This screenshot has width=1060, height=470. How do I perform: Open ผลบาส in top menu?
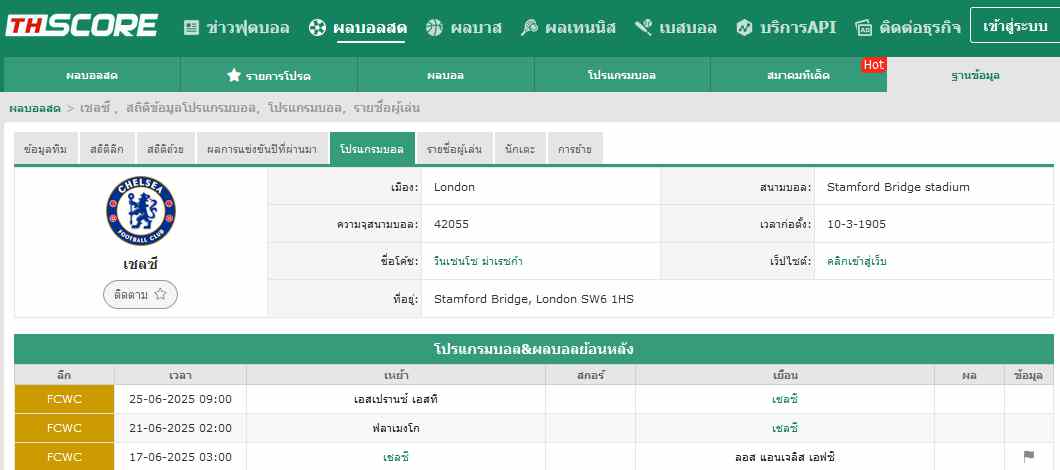476,28
